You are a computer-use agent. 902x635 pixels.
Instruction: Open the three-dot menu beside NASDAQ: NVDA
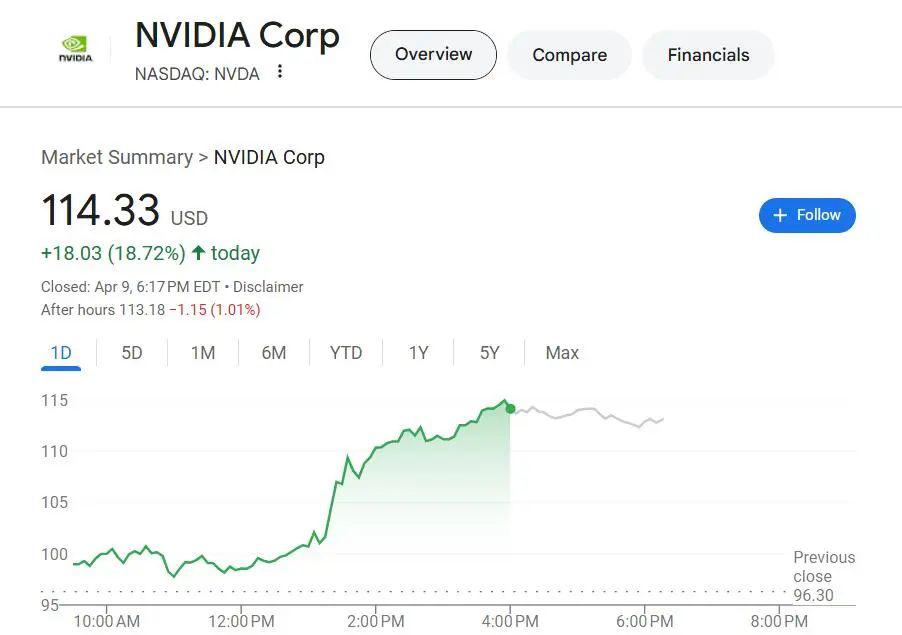280,72
